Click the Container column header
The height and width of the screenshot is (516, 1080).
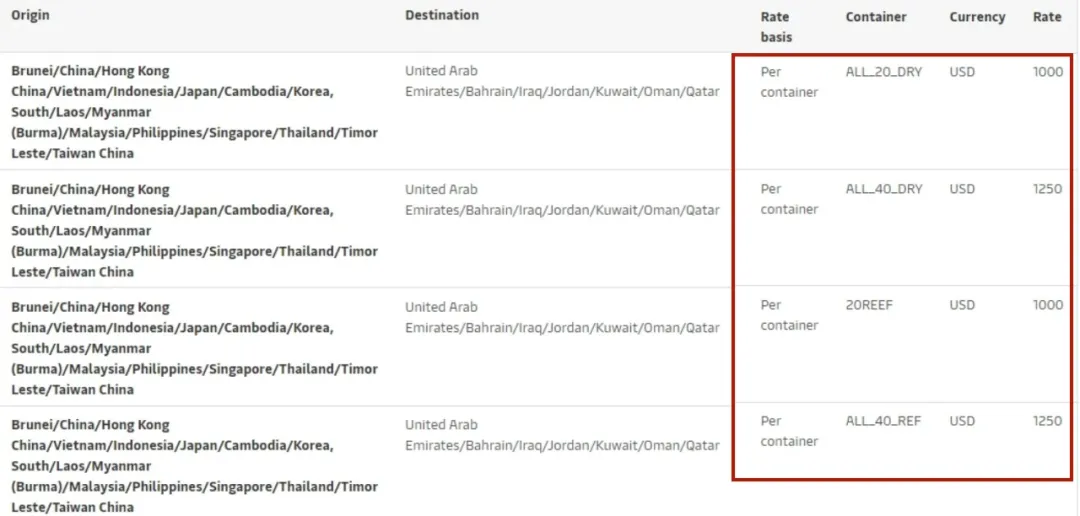coord(876,17)
